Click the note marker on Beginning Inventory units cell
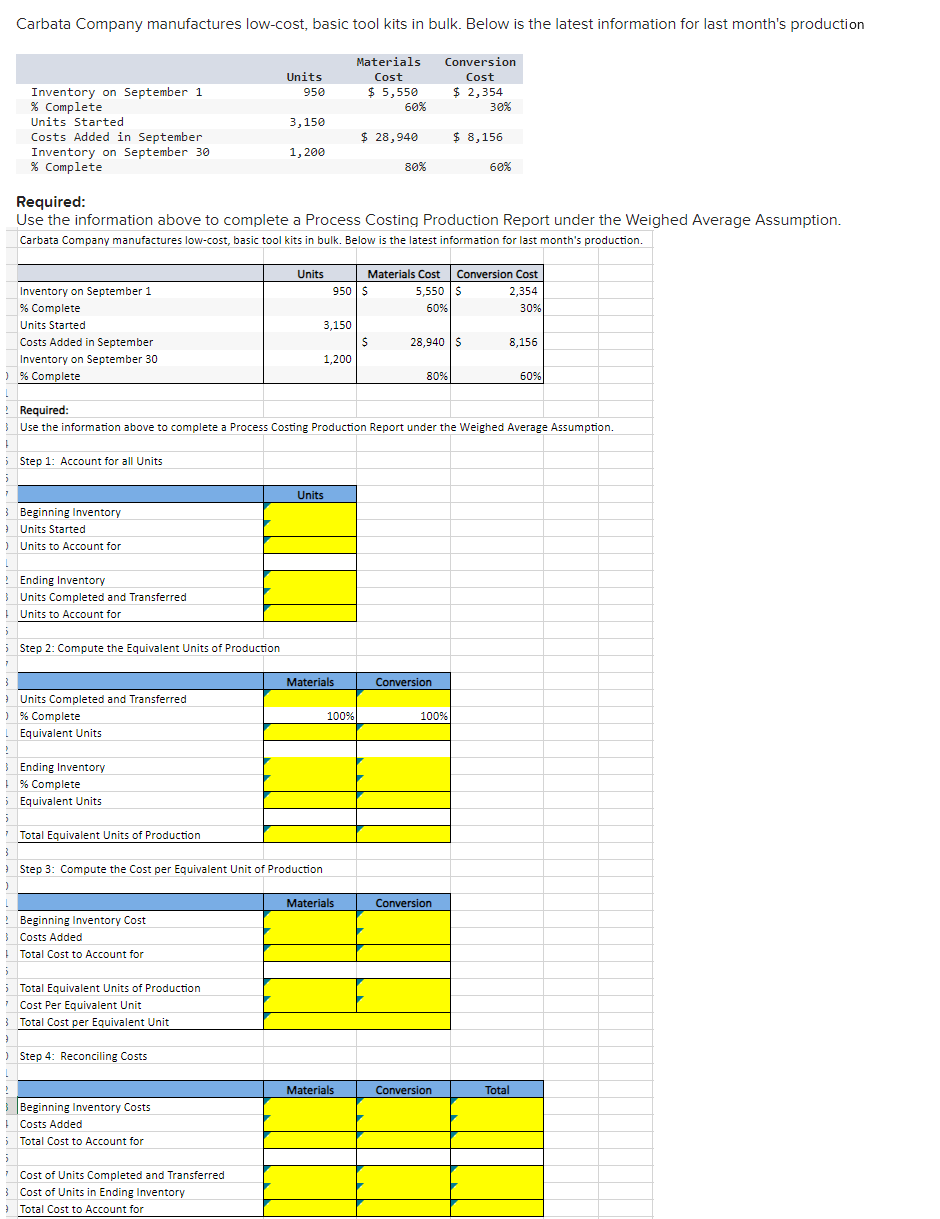 click(266, 507)
